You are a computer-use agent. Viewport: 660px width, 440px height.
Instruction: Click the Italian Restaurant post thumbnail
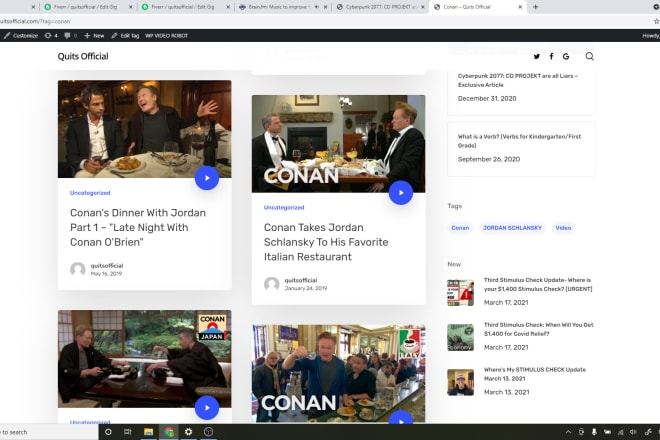coord(338,144)
